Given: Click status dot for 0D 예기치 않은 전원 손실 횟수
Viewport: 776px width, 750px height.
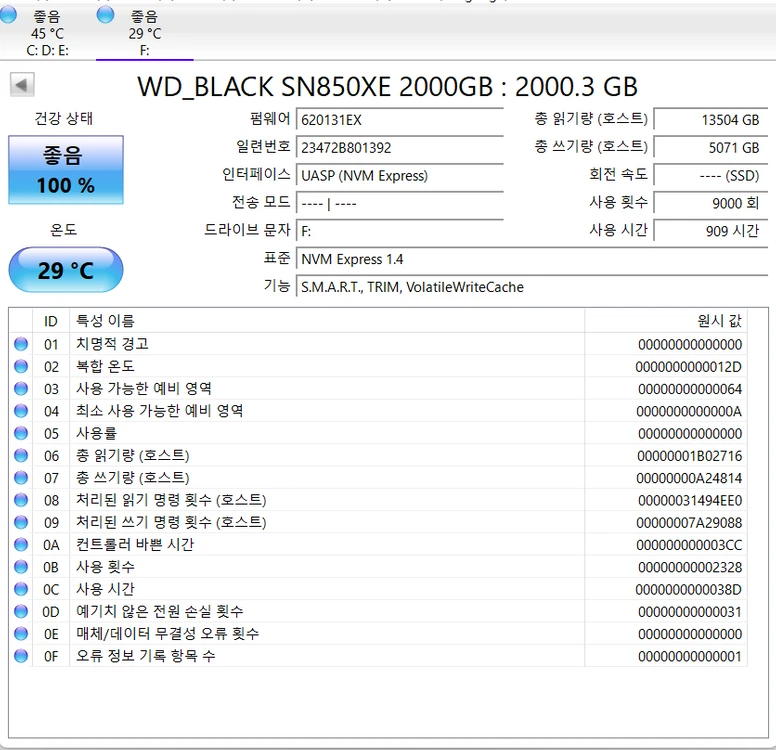Looking at the screenshot, I should click(21, 611).
